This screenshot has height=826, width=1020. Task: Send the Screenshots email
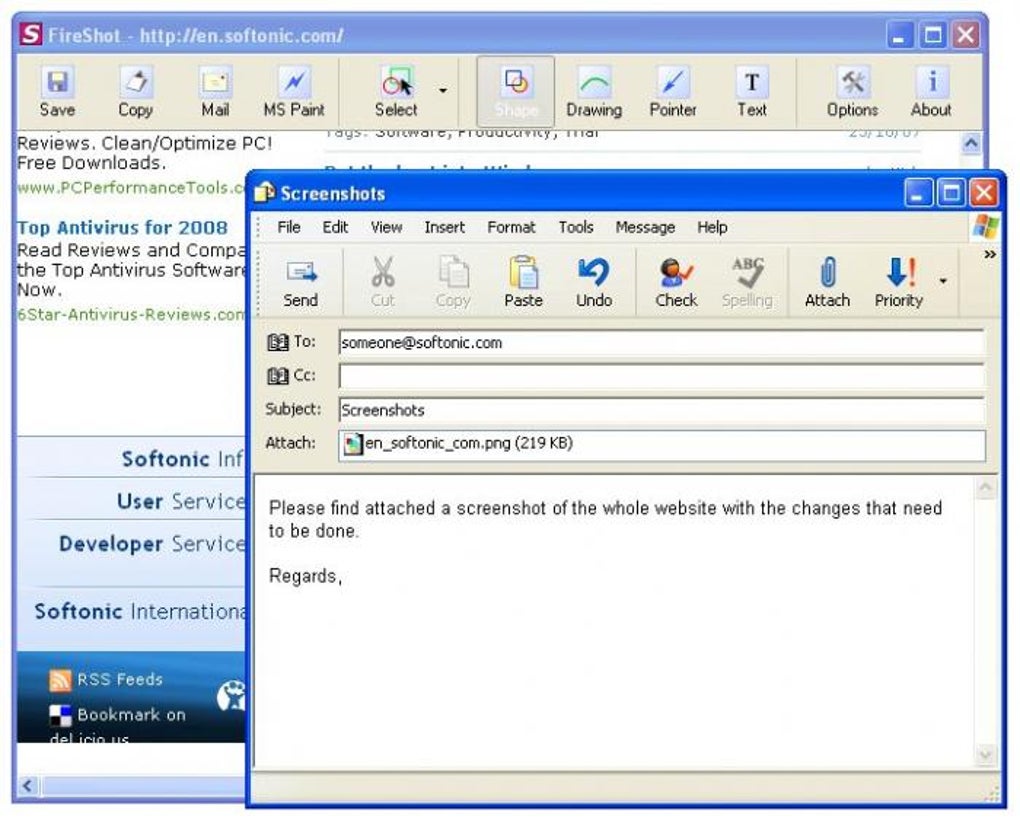point(301,283)
